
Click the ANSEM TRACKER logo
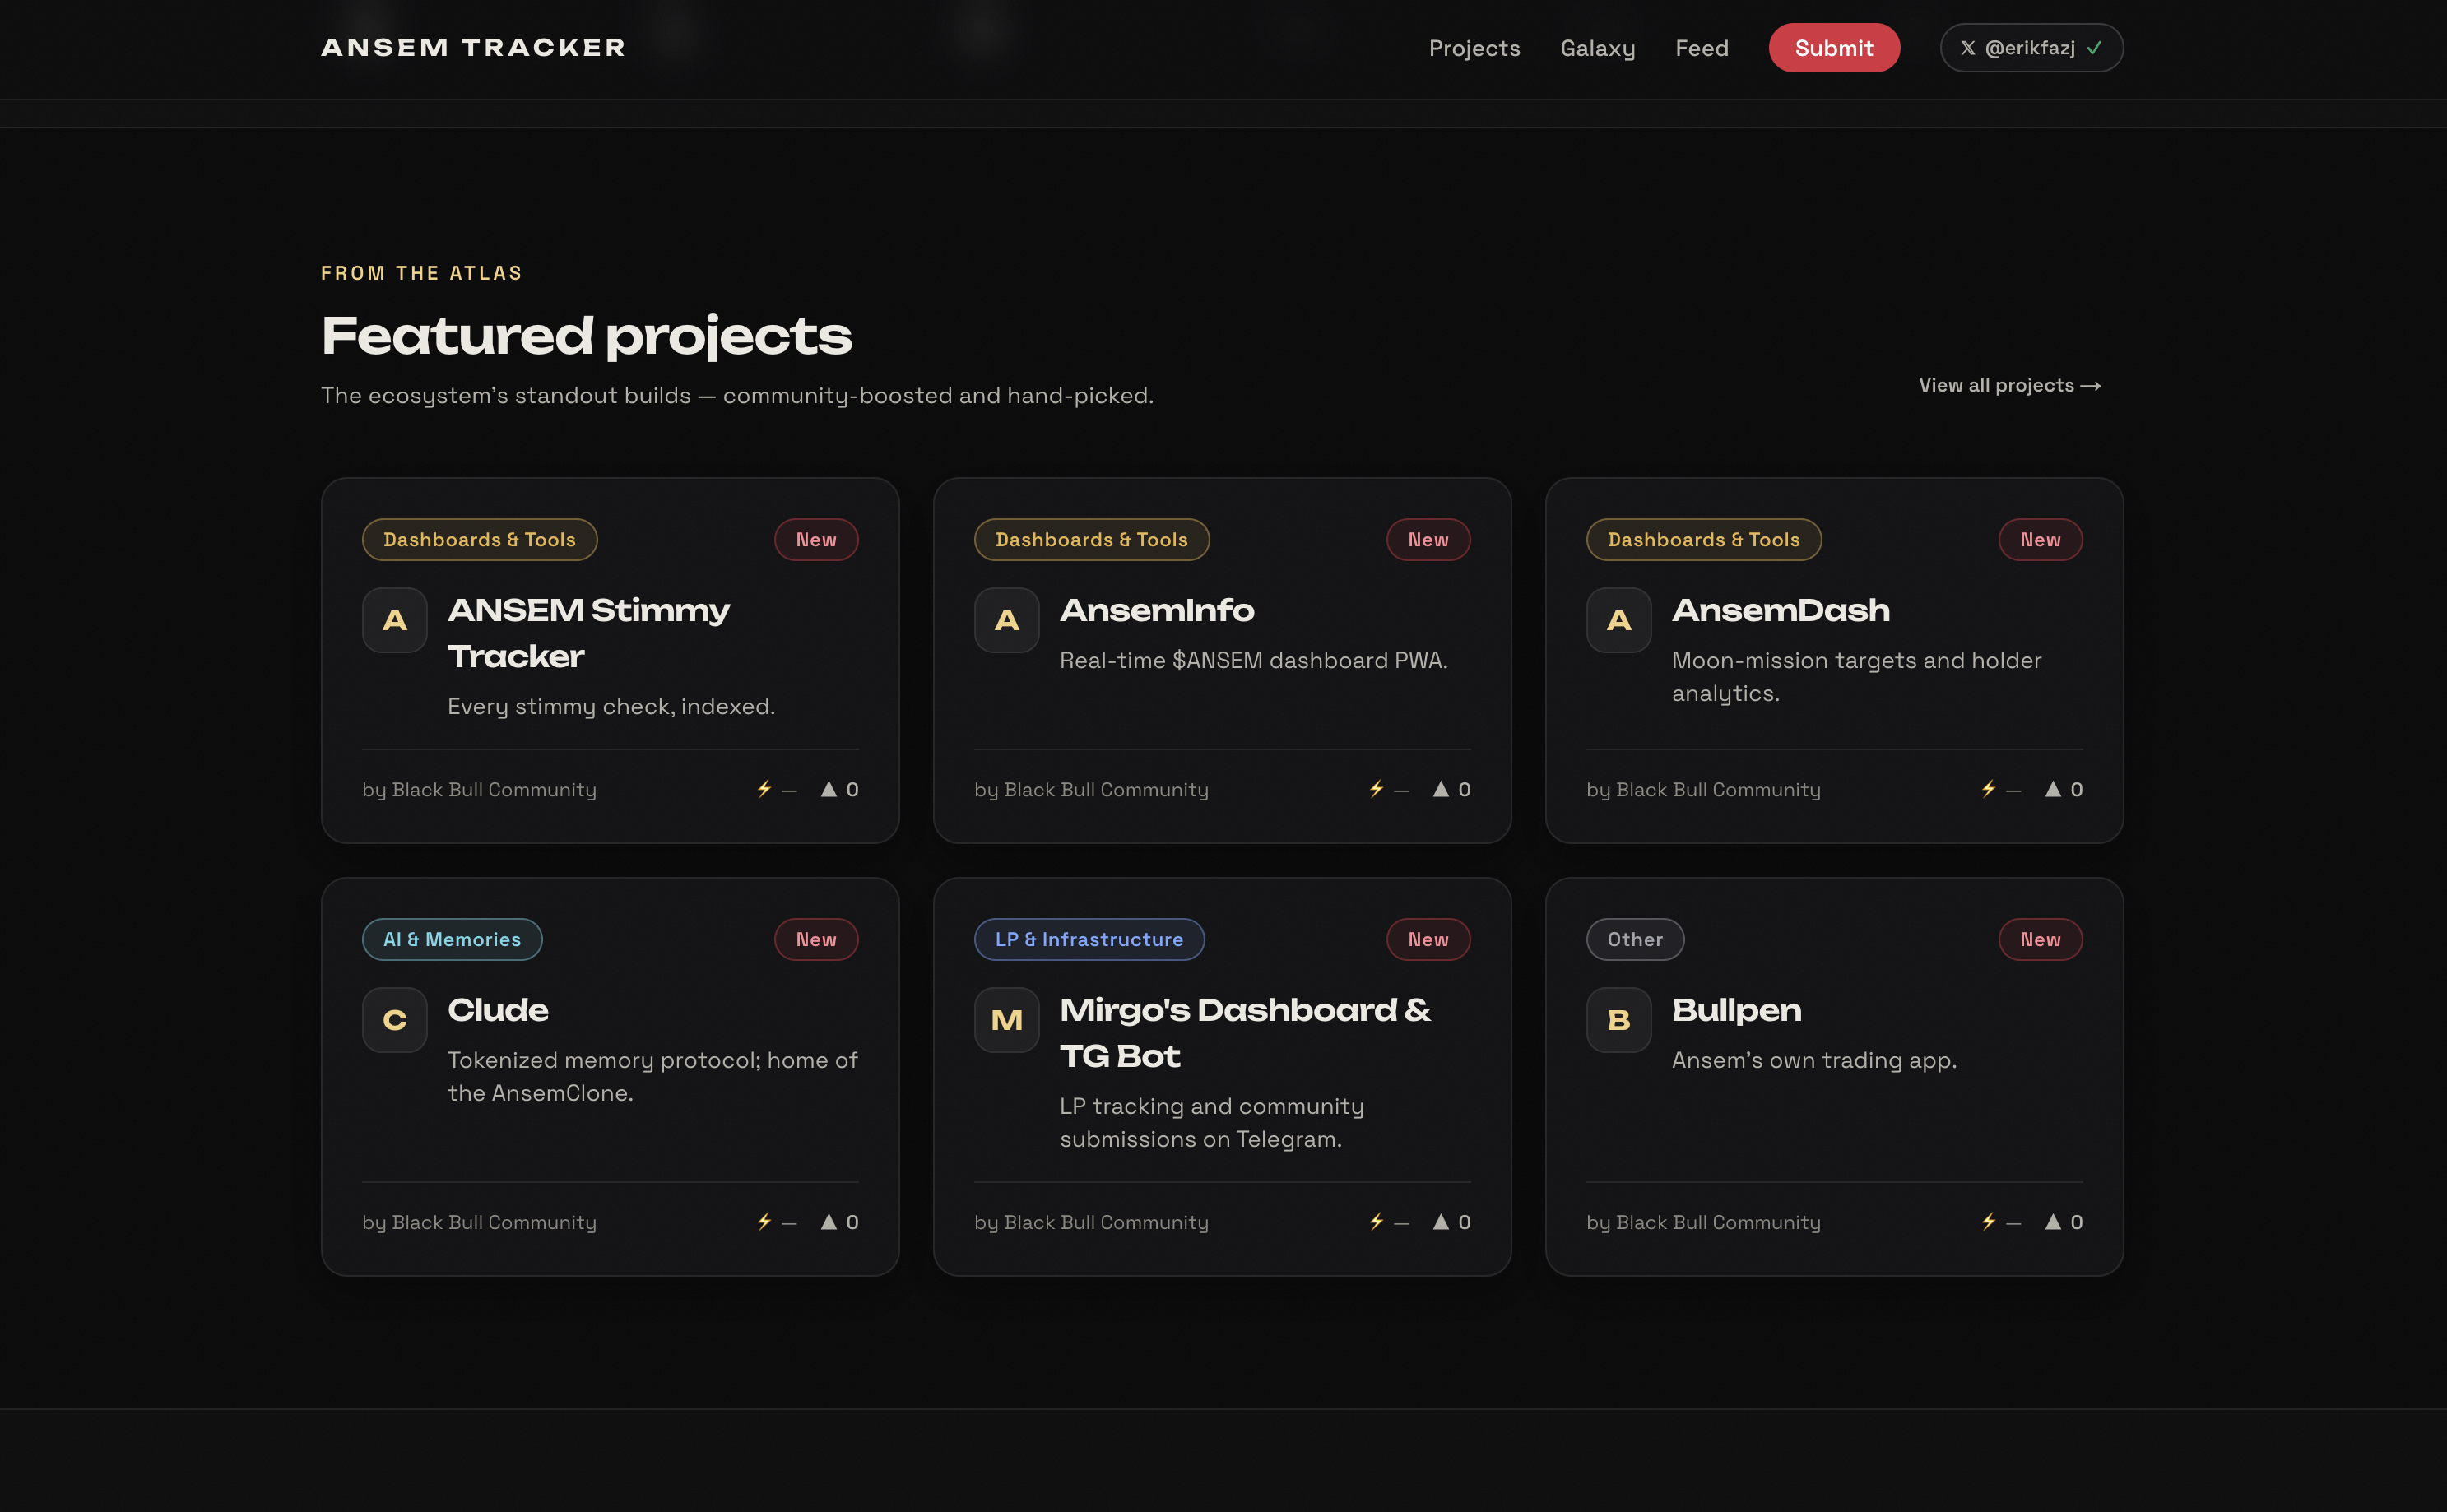(473, 48)
